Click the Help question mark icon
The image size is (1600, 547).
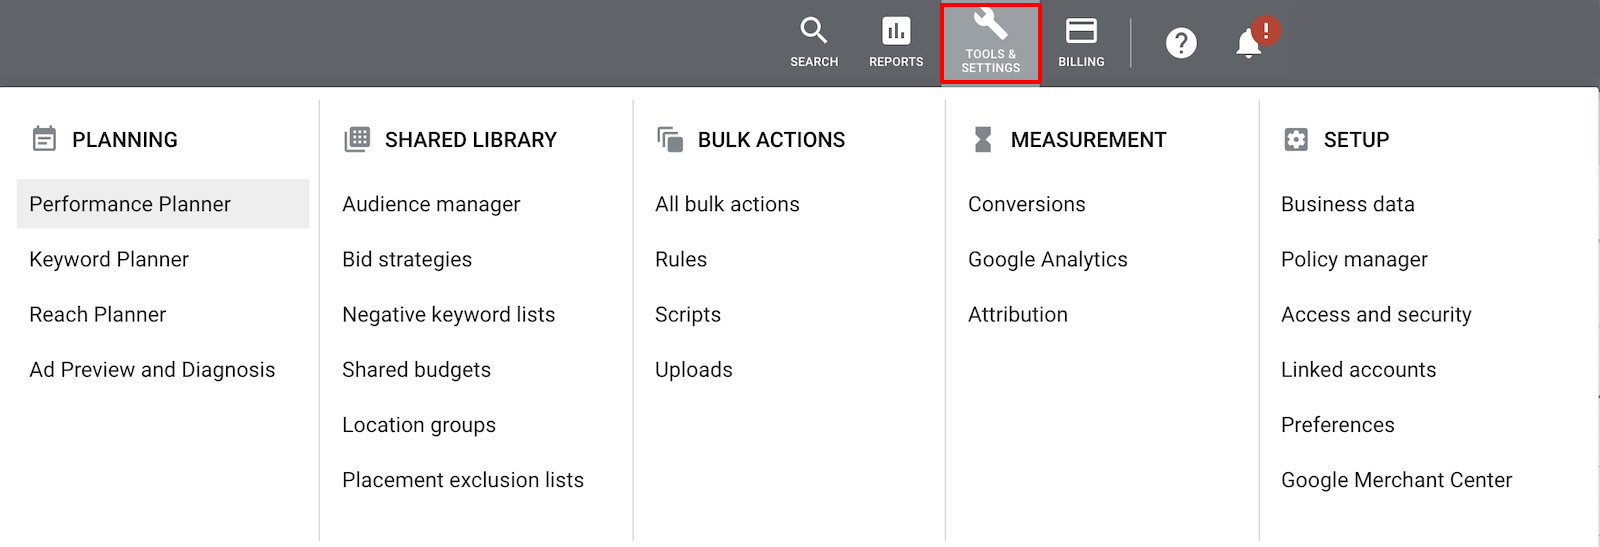[1181, 43]
